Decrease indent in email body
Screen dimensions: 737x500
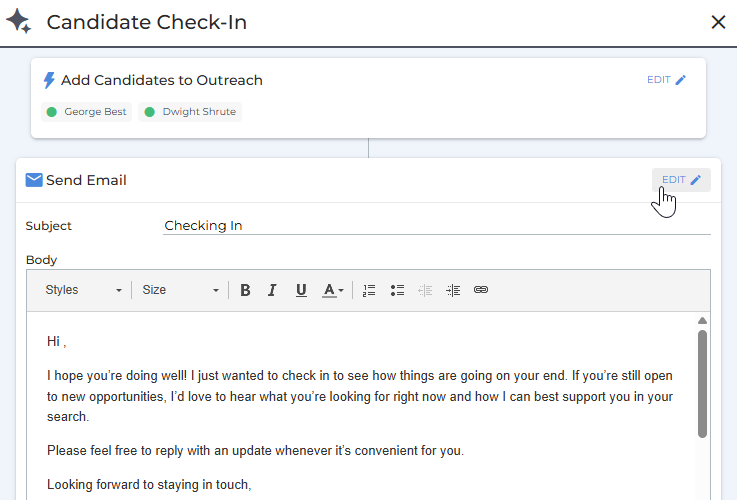tap(425, 290)
